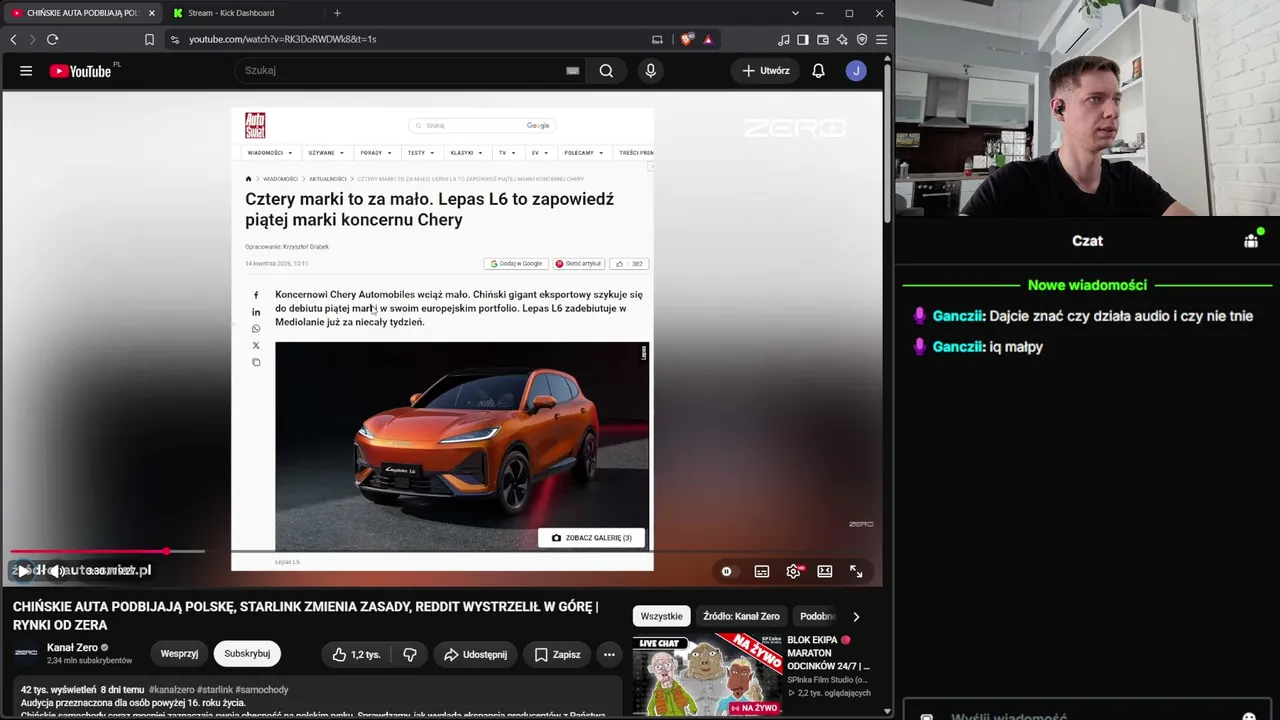Open Leo AI sparkle icon

[842, 39]
